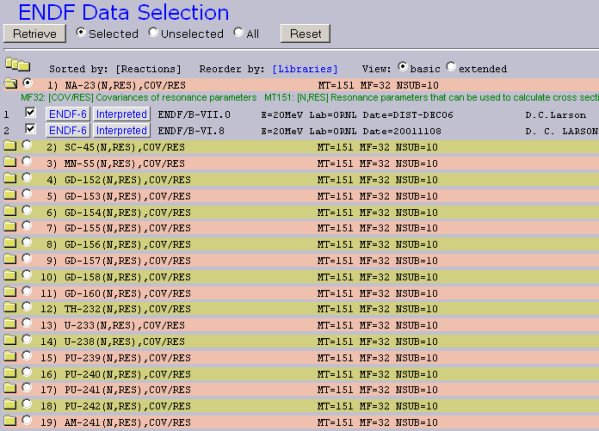Image resolution: width=599 pixels, height=431 pixels.
Task: Select the U-238 reaction radio button
Action: [x=27, y=339]
